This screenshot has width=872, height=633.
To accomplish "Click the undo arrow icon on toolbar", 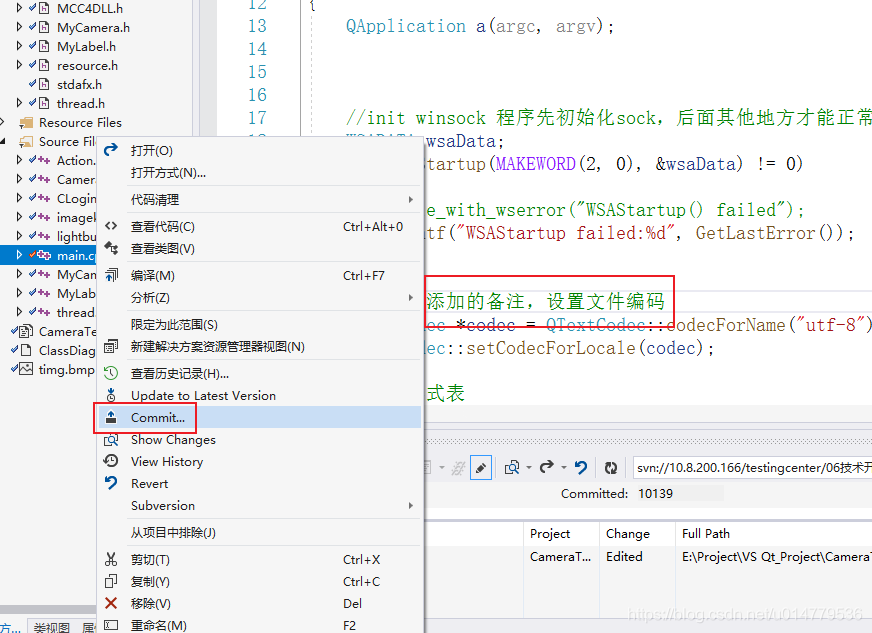I will click(580, 467).
